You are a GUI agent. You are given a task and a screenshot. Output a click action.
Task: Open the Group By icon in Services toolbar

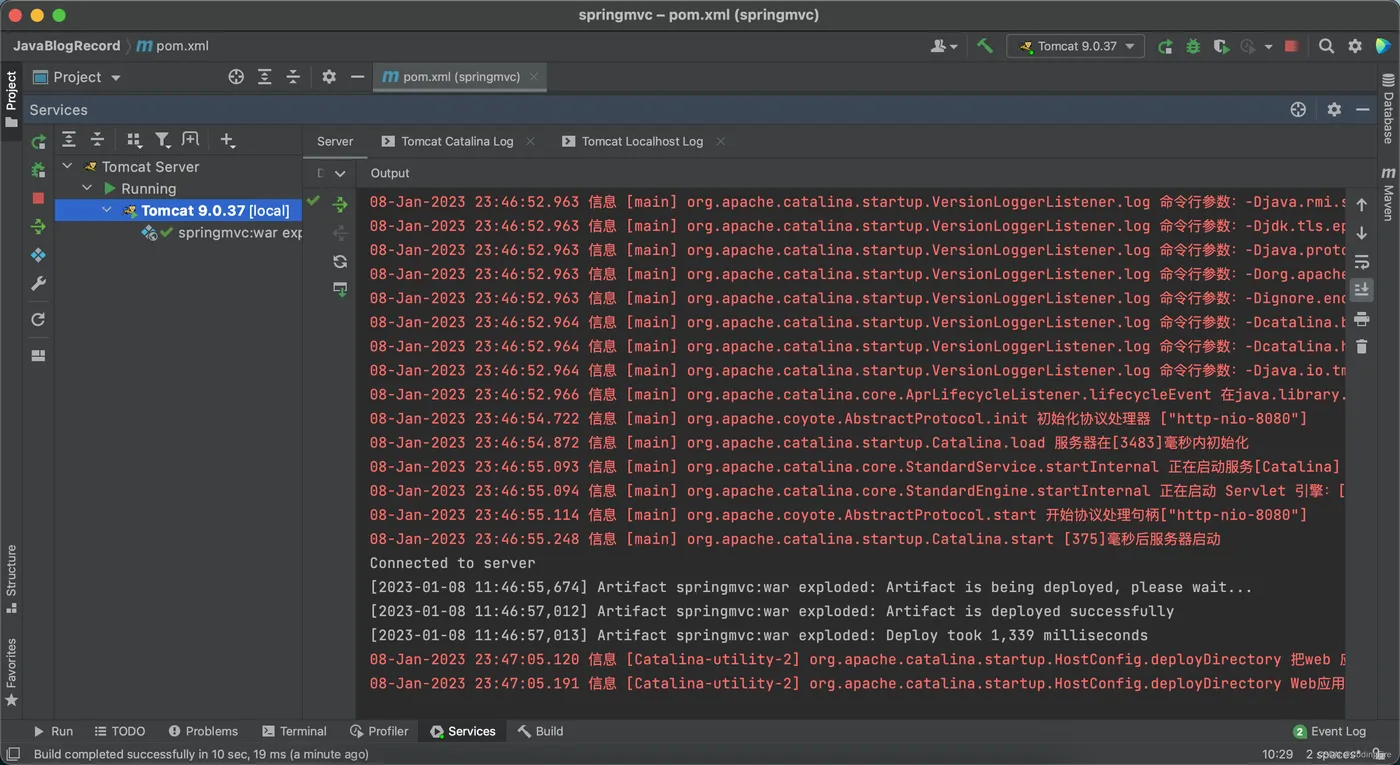tap(134, 140)
